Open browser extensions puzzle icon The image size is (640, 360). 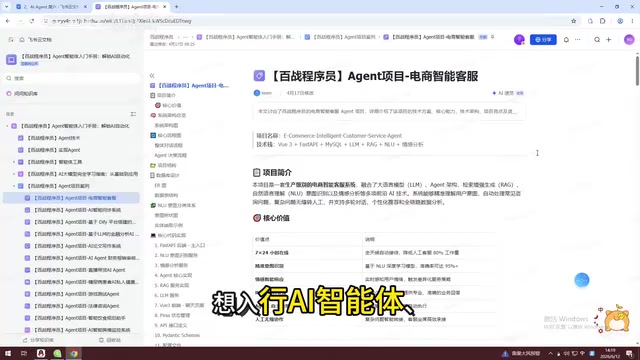[603, 21]
